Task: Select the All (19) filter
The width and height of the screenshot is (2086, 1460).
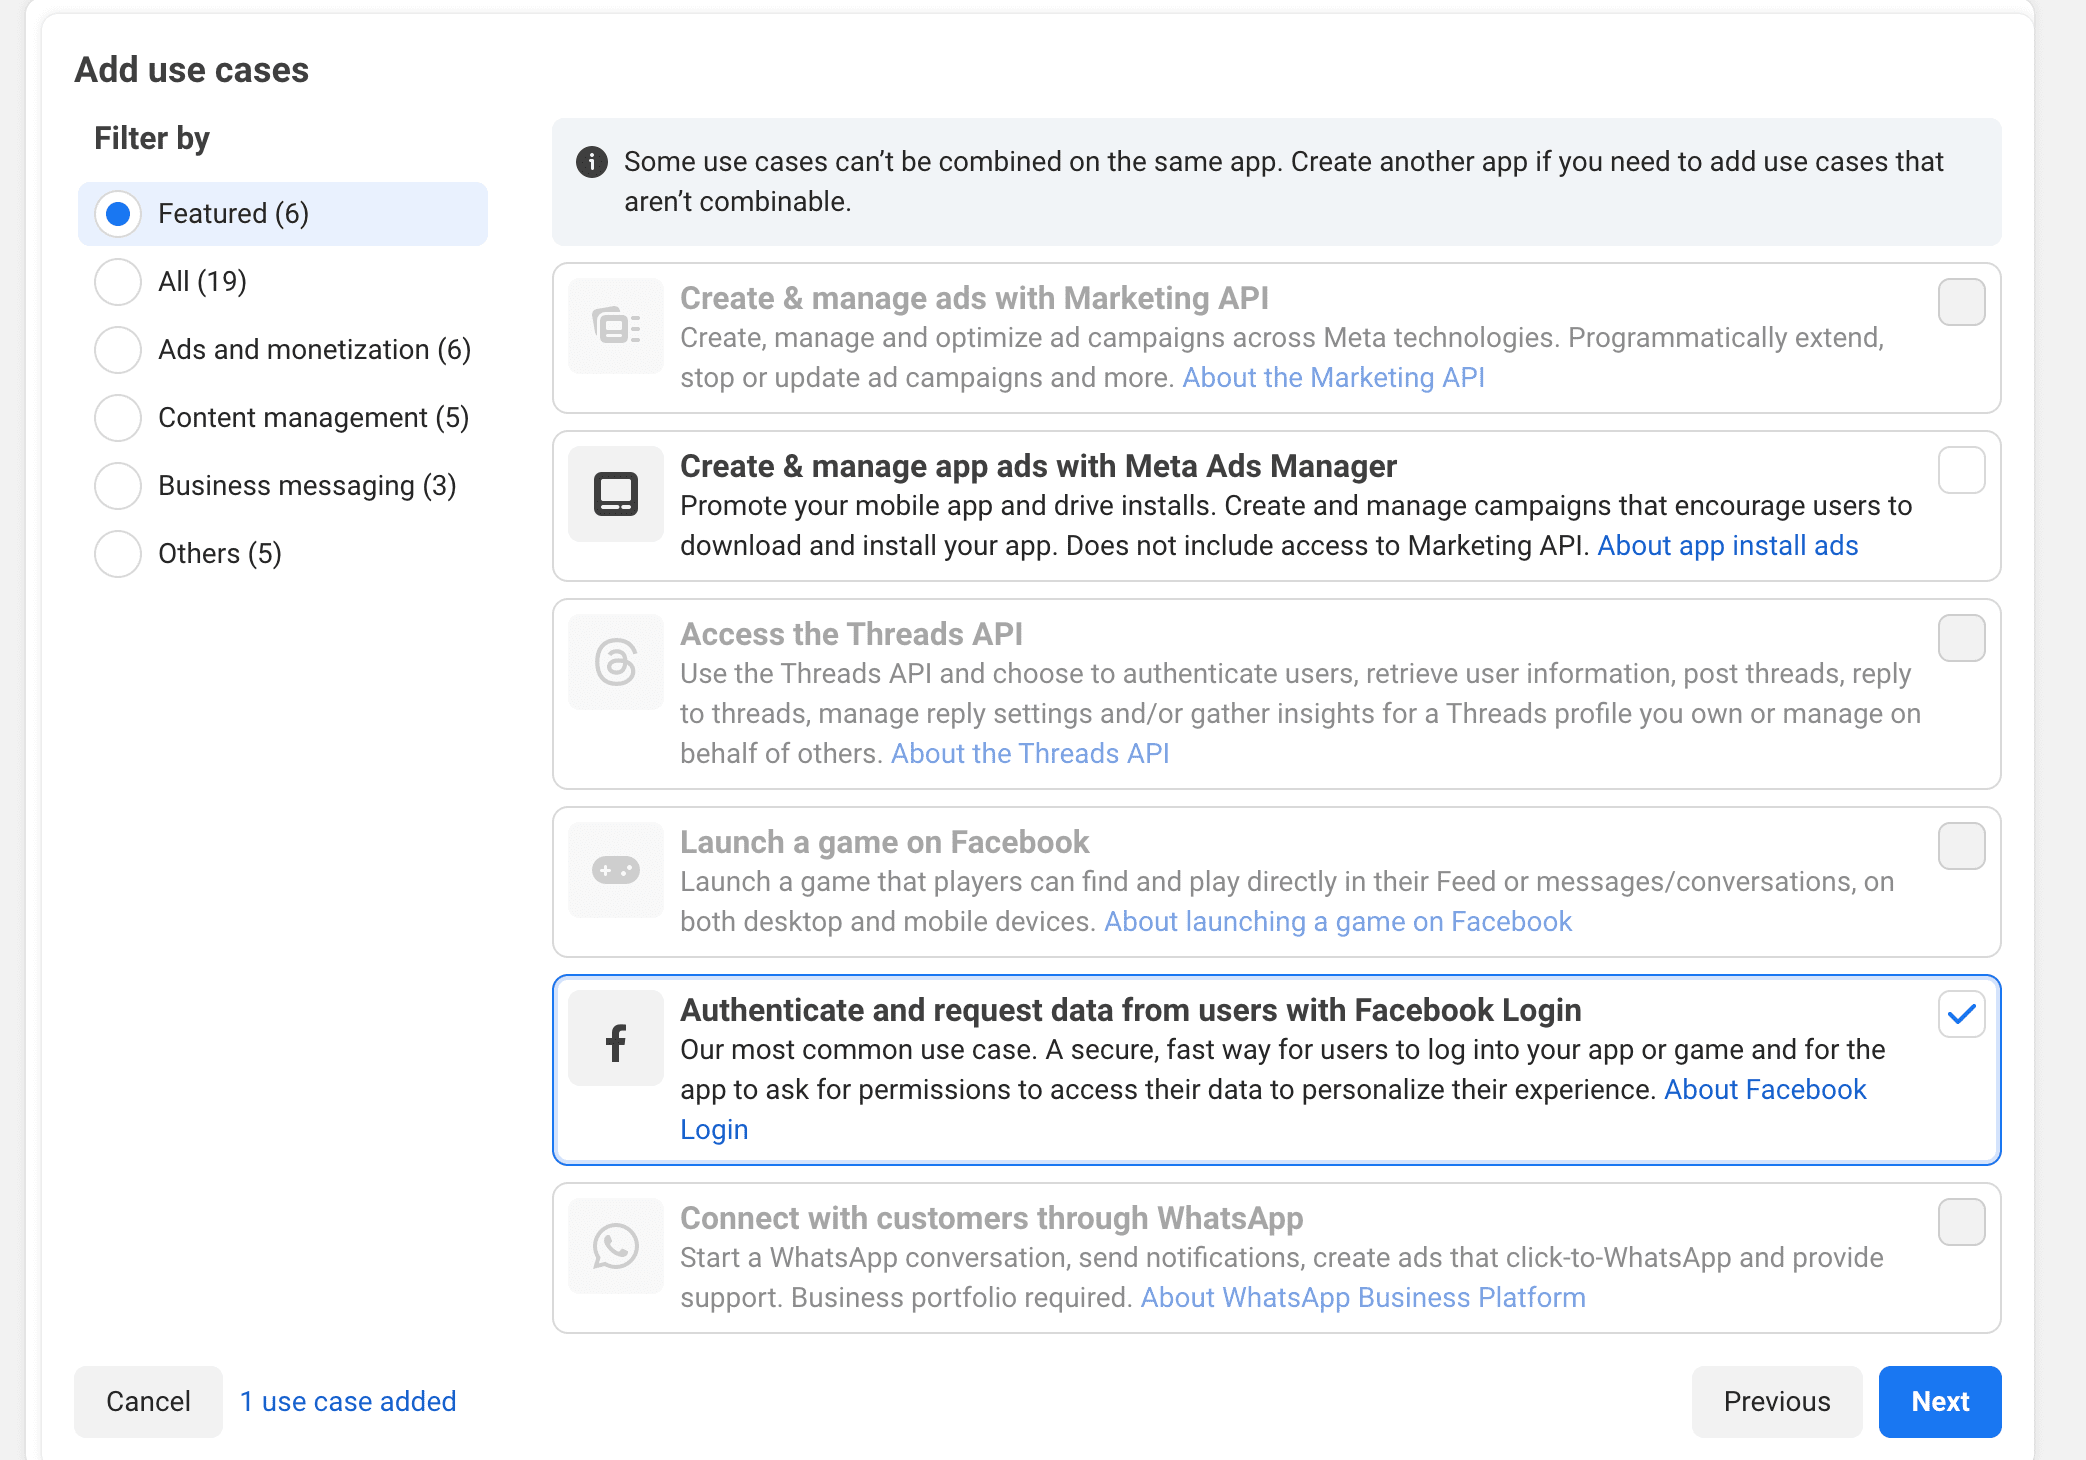Action: point(118,282)
